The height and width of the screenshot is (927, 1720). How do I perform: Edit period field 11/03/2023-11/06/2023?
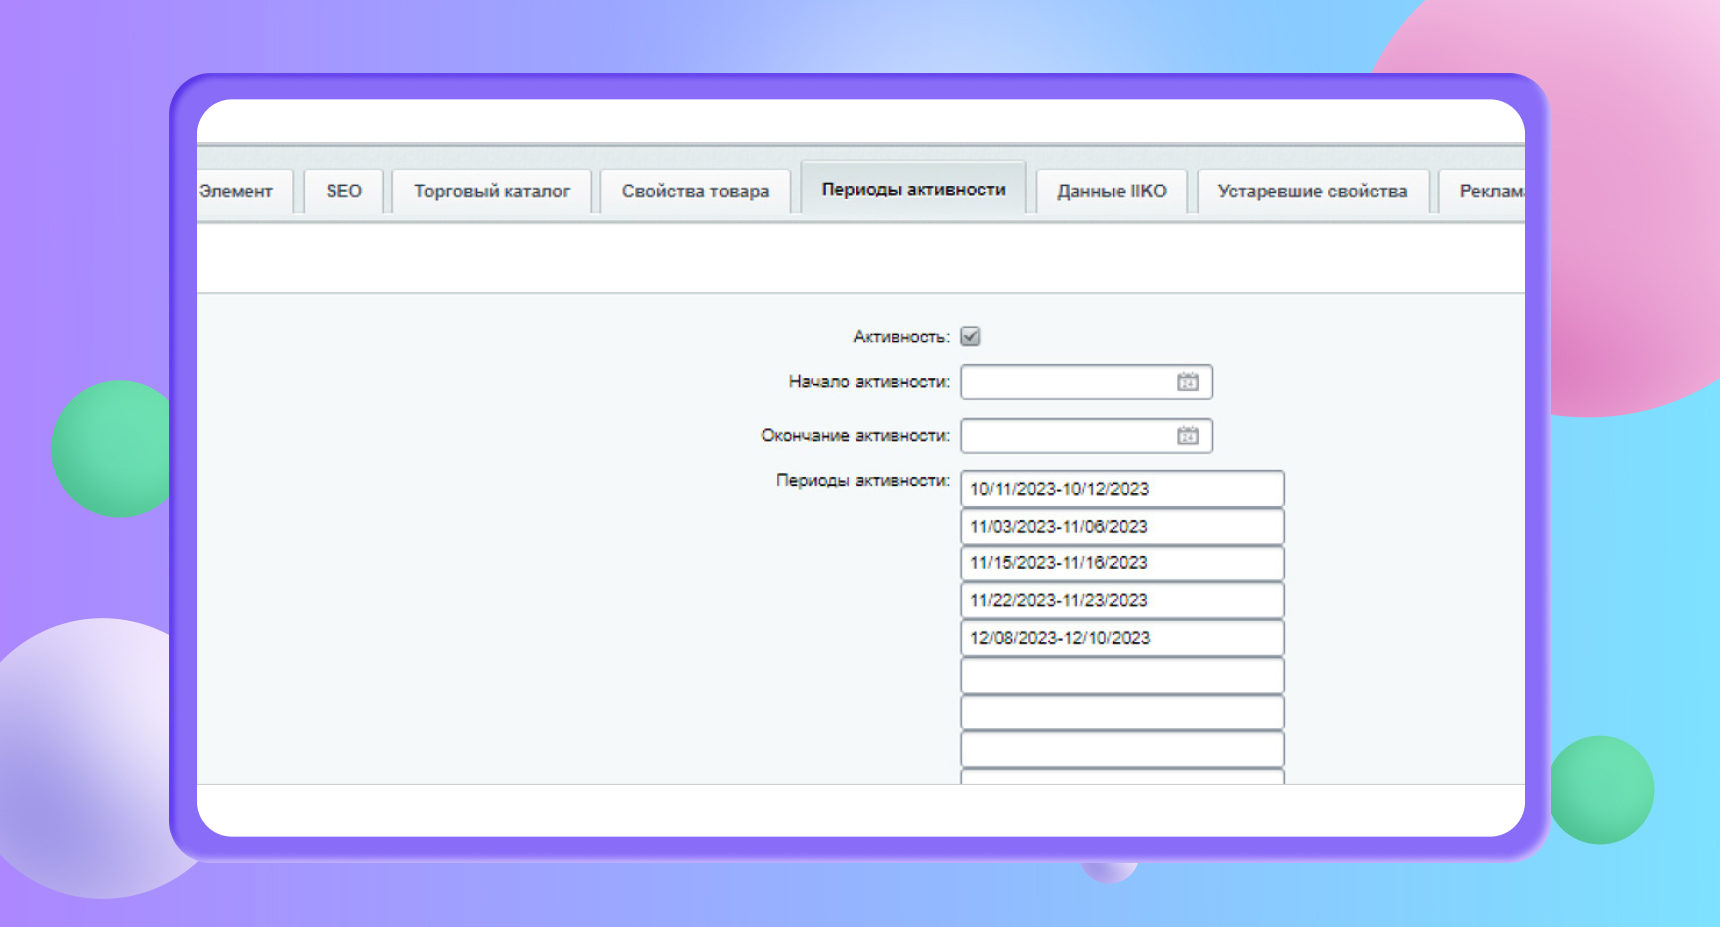point(1122,527)
